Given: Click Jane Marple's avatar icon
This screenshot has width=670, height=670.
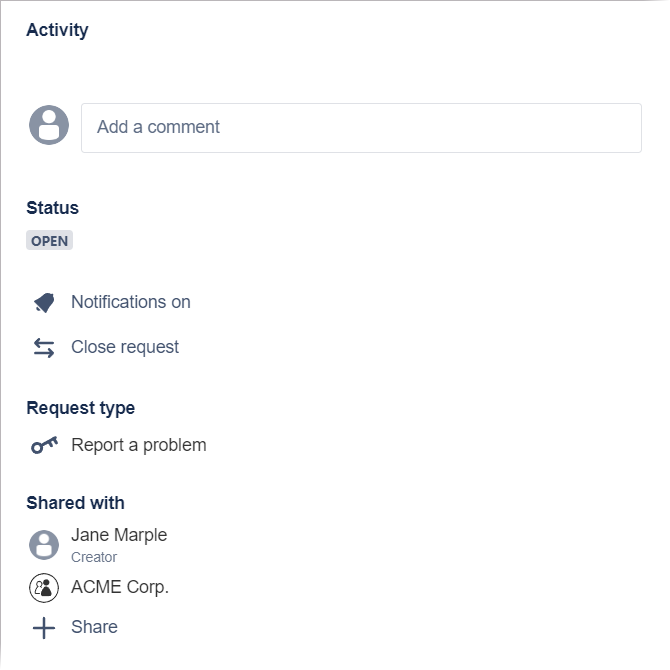Looking at the screenshot, I should (44, 544).
